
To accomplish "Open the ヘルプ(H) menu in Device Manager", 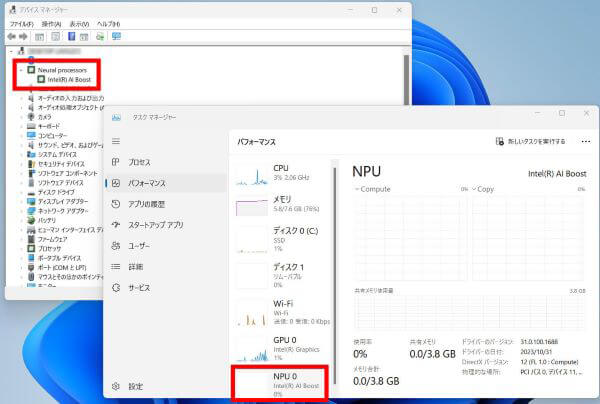I will pyautogui.click(x=108, y=24).
